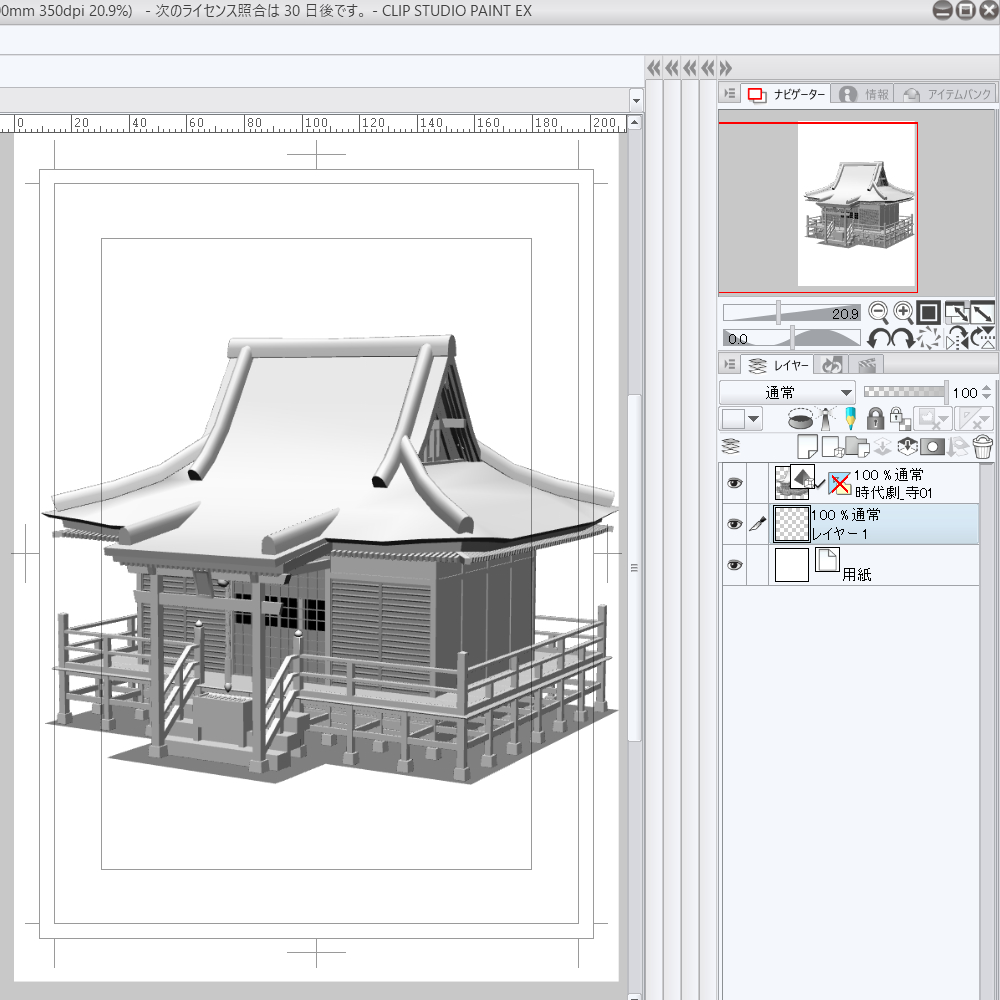The image size is (1000, 1000).
Task: Click the zoom out magnifier in Navigator
Action: 878,312
